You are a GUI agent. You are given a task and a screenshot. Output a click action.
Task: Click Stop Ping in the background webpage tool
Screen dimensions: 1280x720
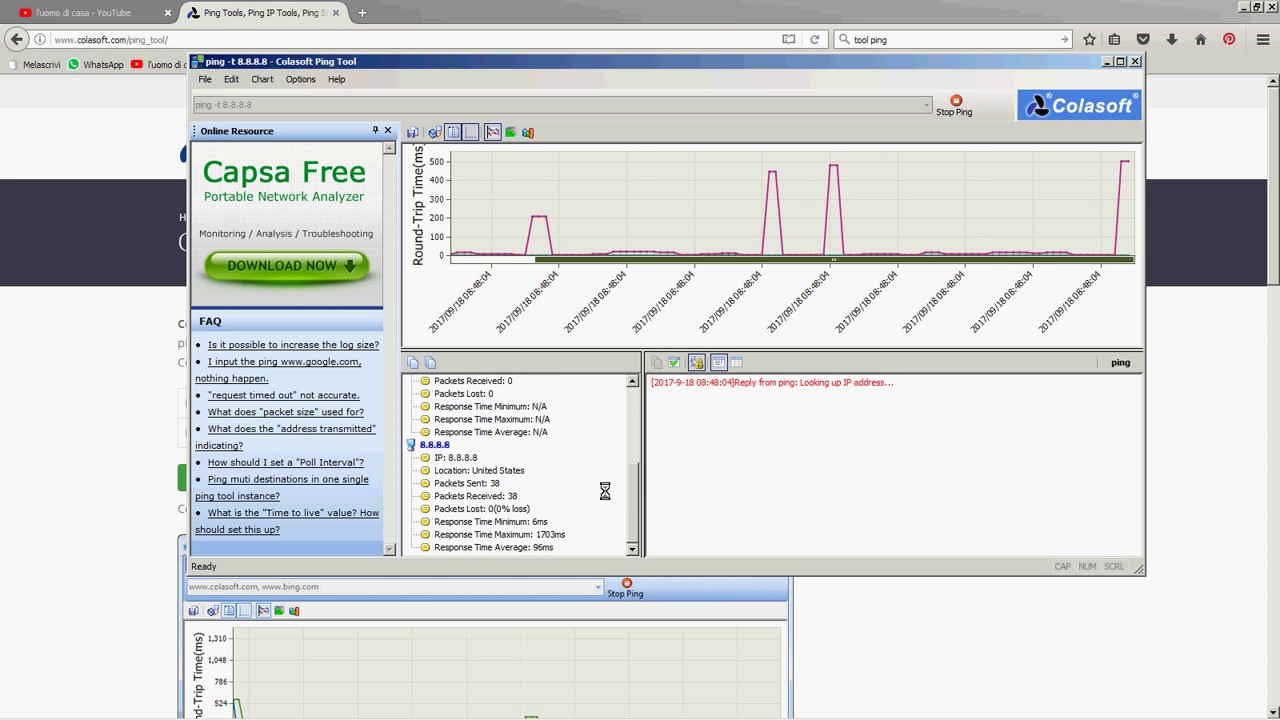(625, 588)
